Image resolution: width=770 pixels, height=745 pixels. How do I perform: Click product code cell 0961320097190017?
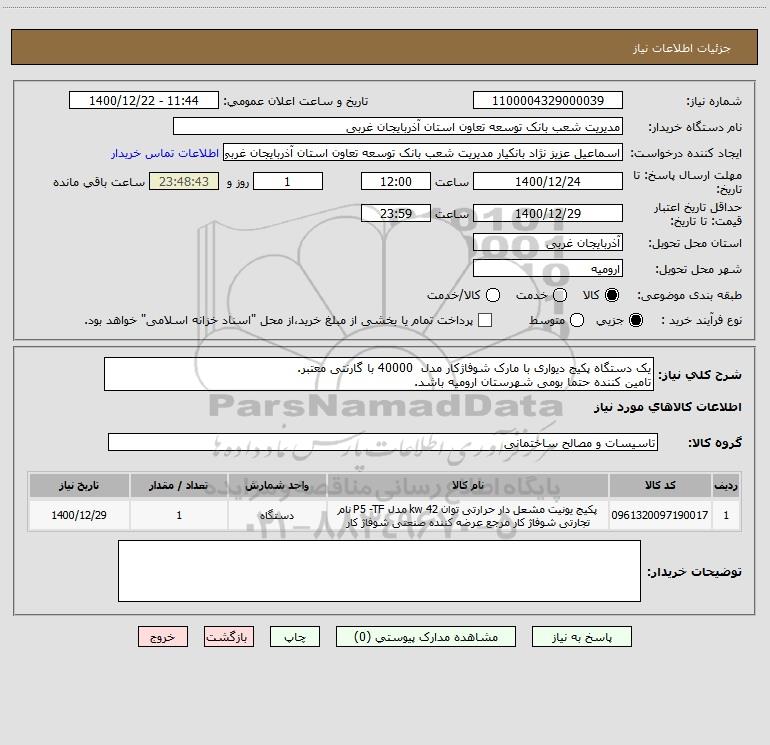[x=660, y=515]
